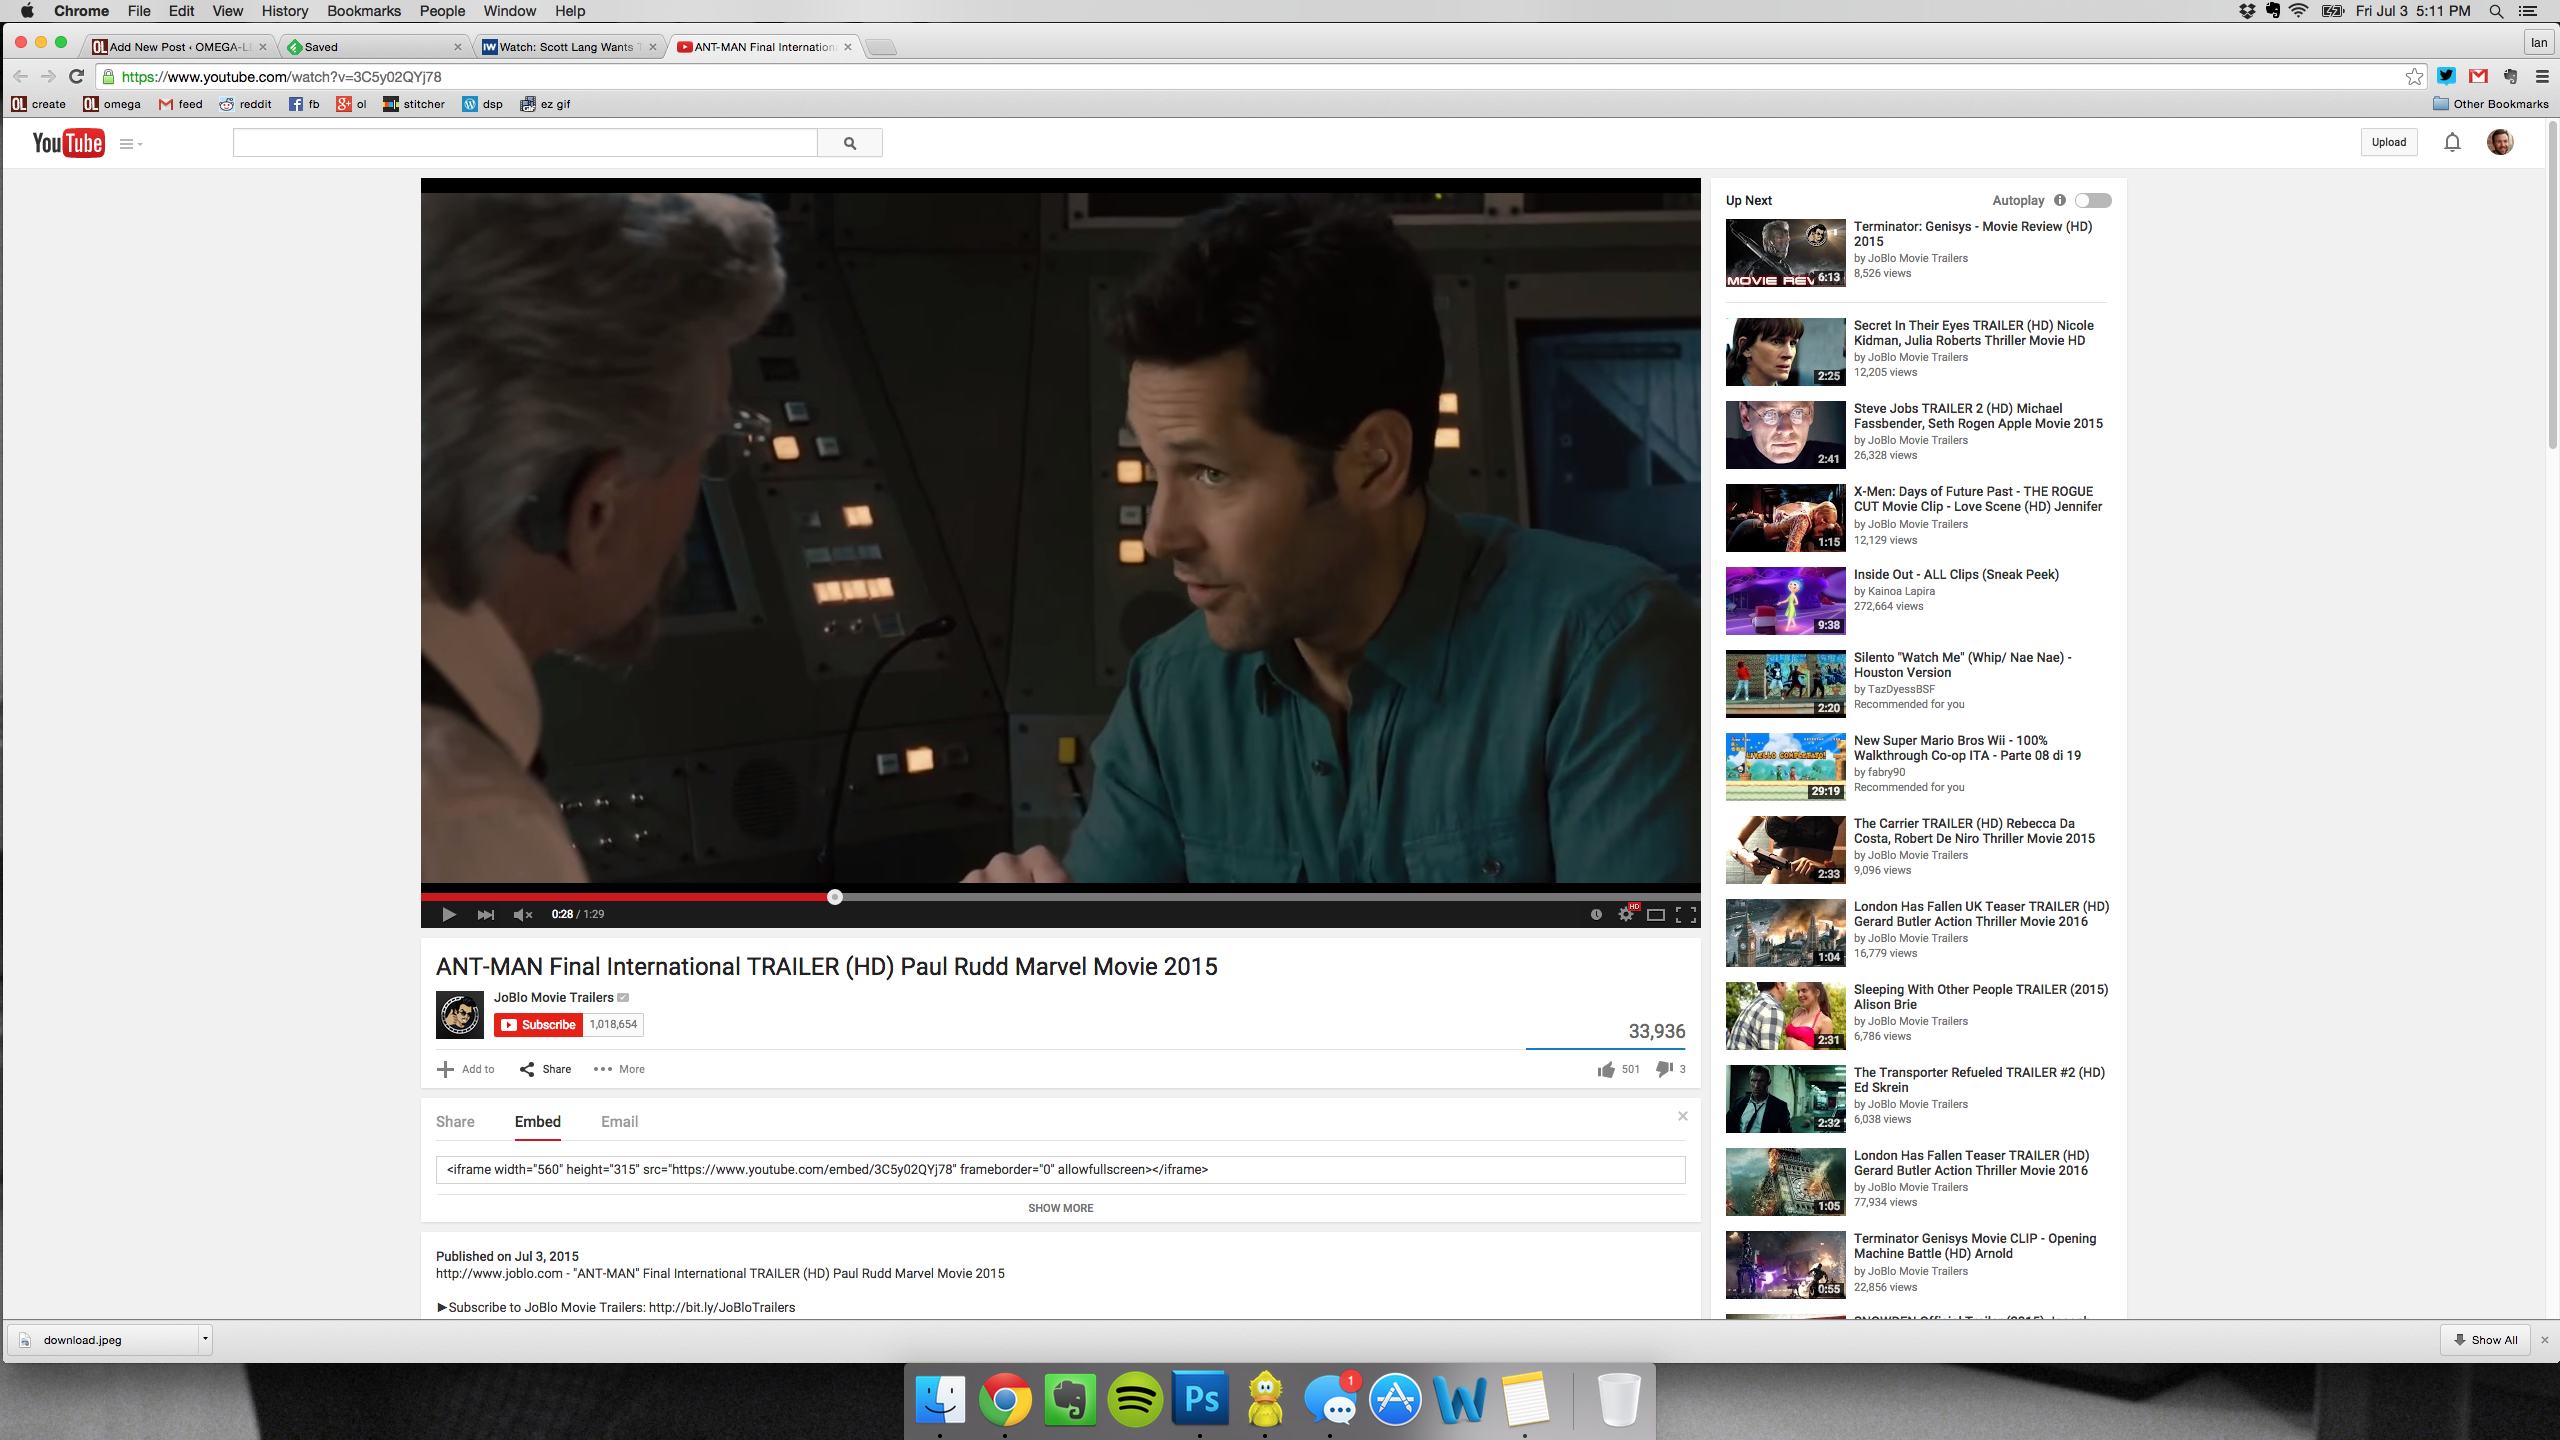Open Photoshop from the dock
Screen dimensions: 2560x1440
1200,1399
